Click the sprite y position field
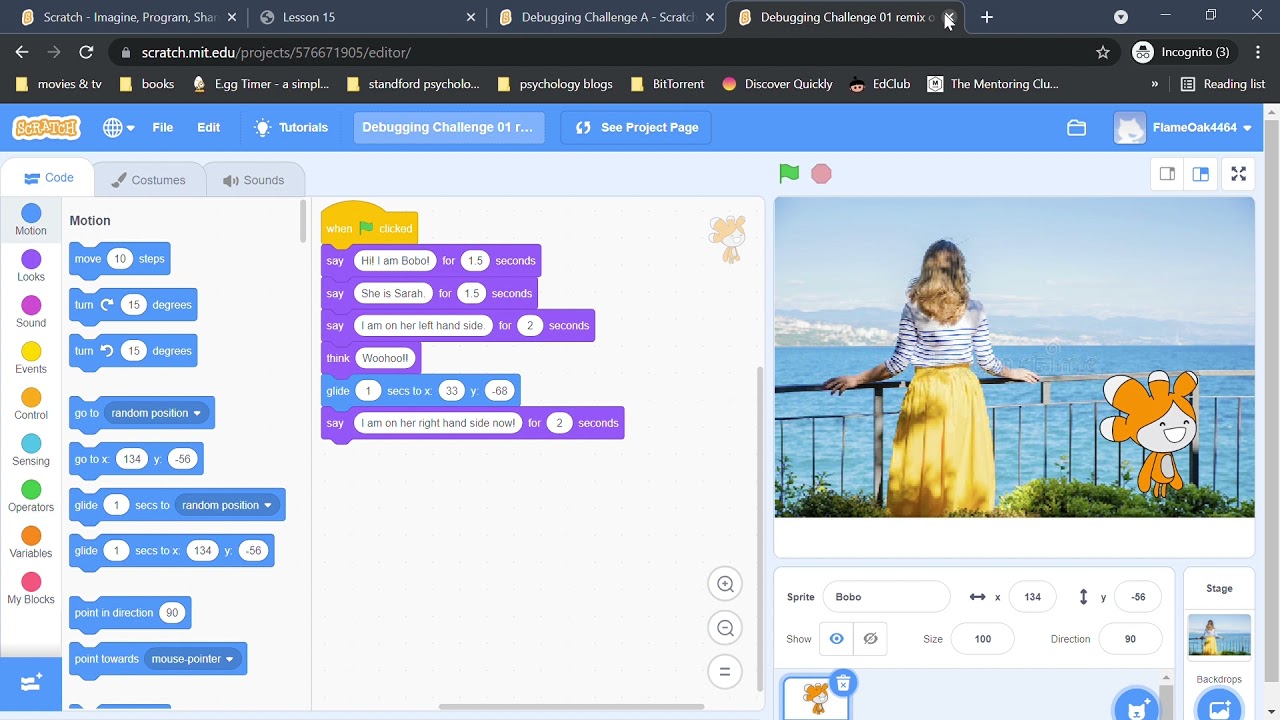Viewport: 1280px width, 720px height. point(1138,597)
